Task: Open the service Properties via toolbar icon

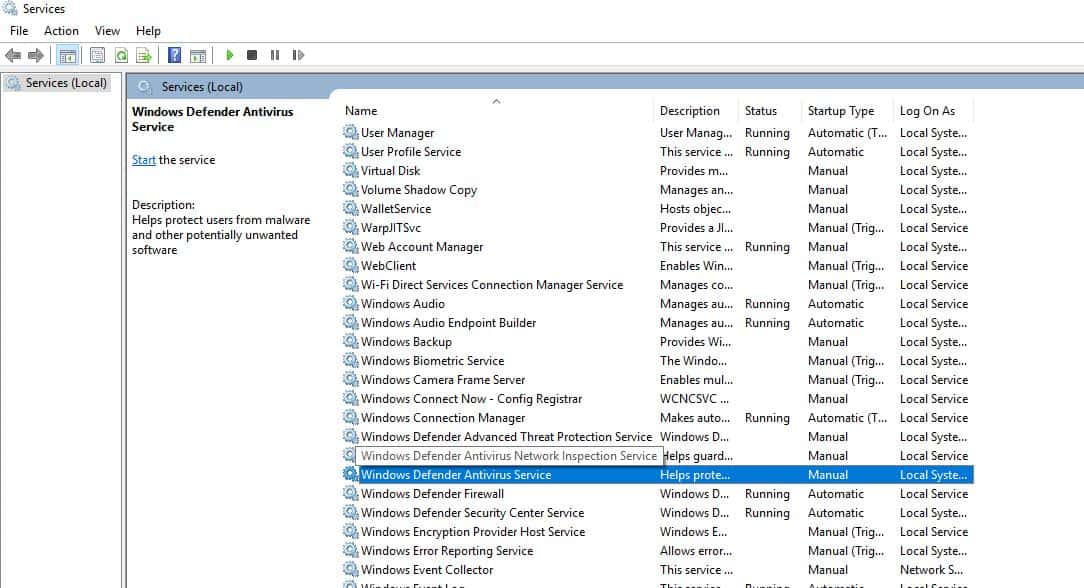Action: tap(95, 55)
